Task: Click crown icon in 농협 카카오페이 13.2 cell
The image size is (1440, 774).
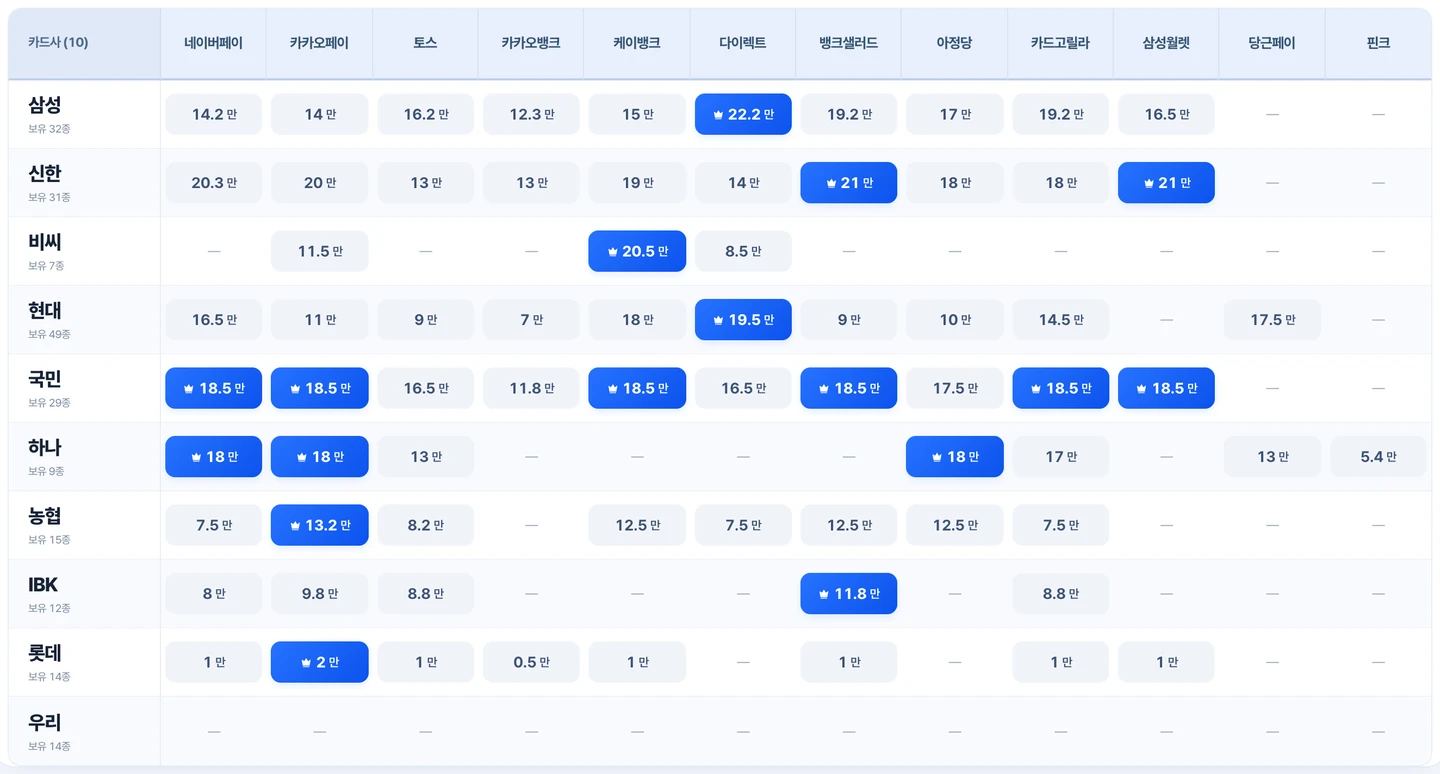Action: [x=295, y=526]
